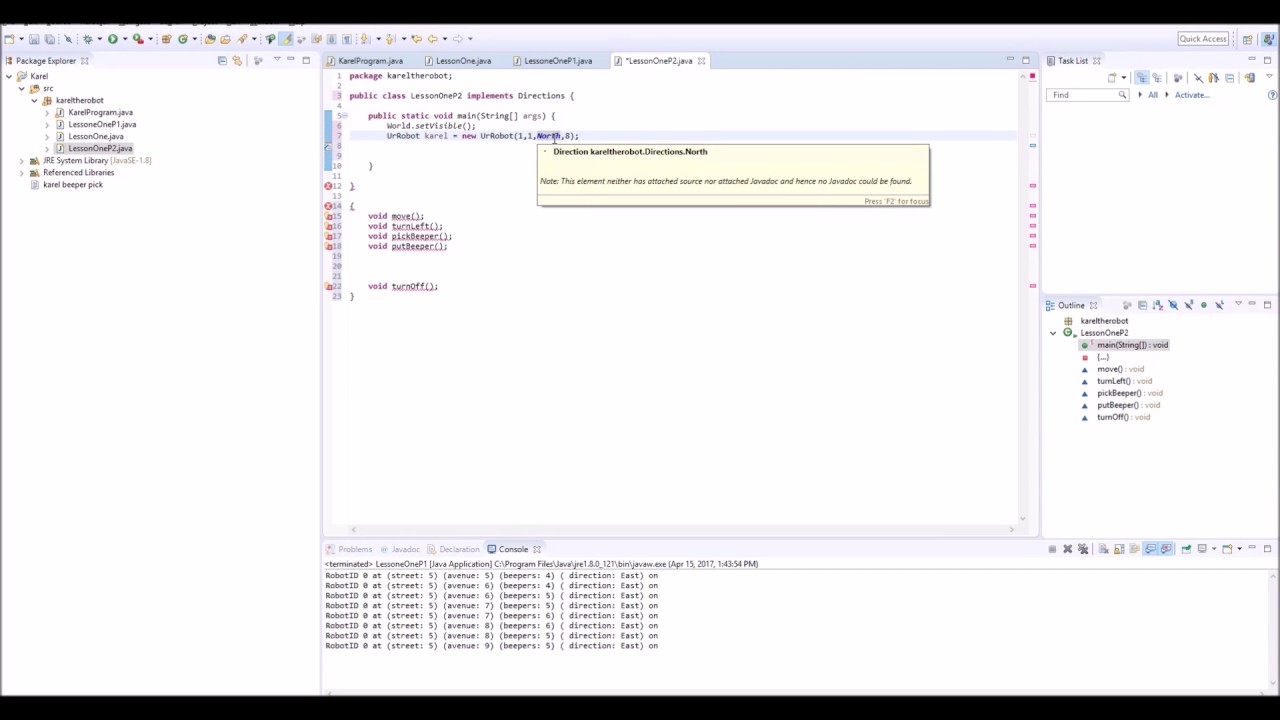Viewport: 1280px width, 720px height.
Task: Toggle Hide Fields in Outline toolbar
Action: [x=1173, y=305]
